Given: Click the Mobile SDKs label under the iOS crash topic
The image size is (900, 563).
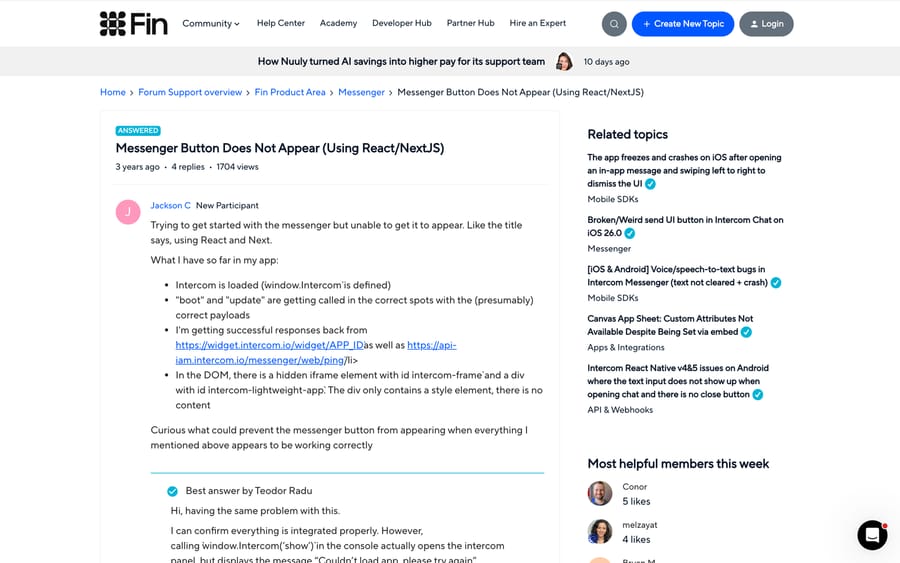Looking at the screenshot, I should click(x=612, y=199).
